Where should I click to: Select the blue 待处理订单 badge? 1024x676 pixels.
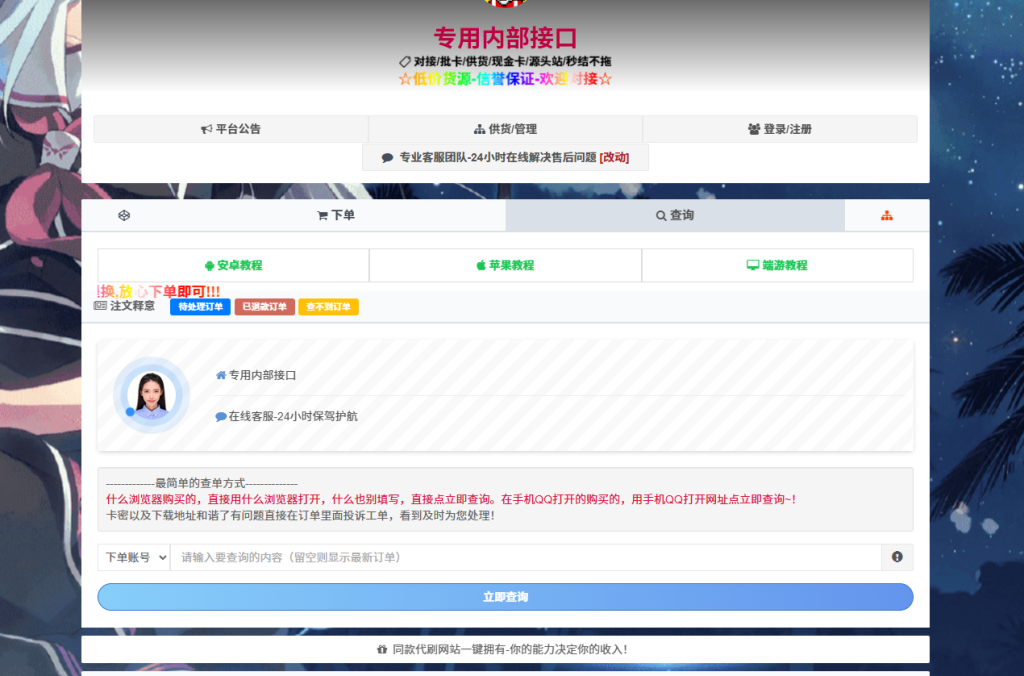coord(199,307)
